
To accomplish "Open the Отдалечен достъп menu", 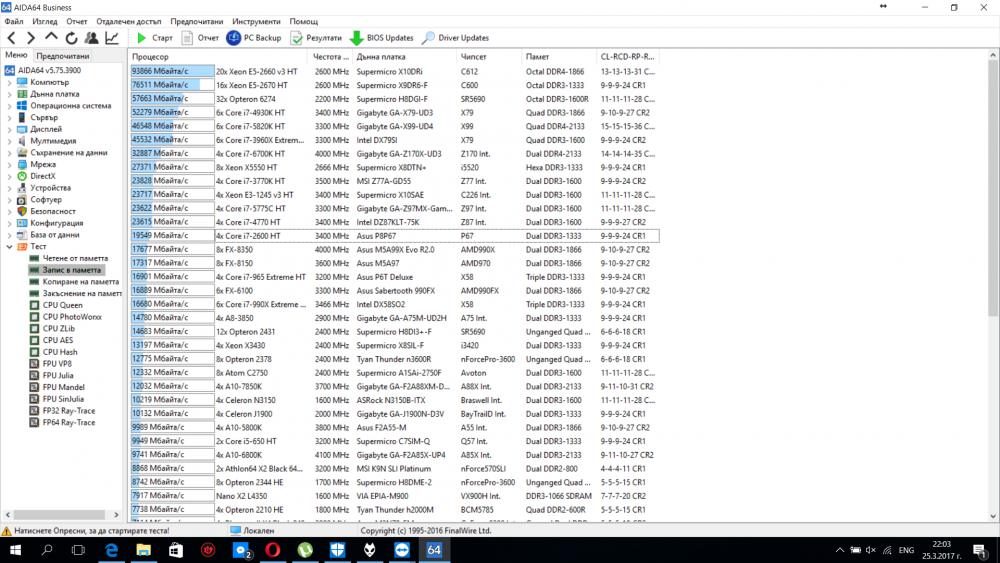I will point(129,21).
